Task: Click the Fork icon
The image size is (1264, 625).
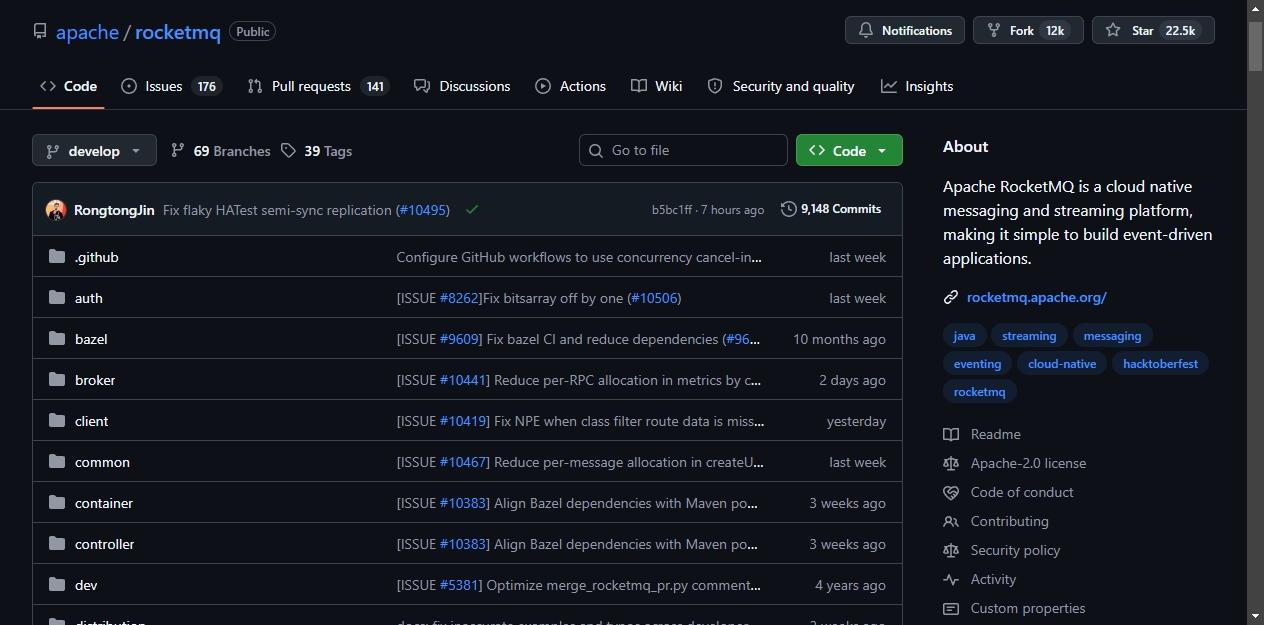Action: click(x=994, y=31)
